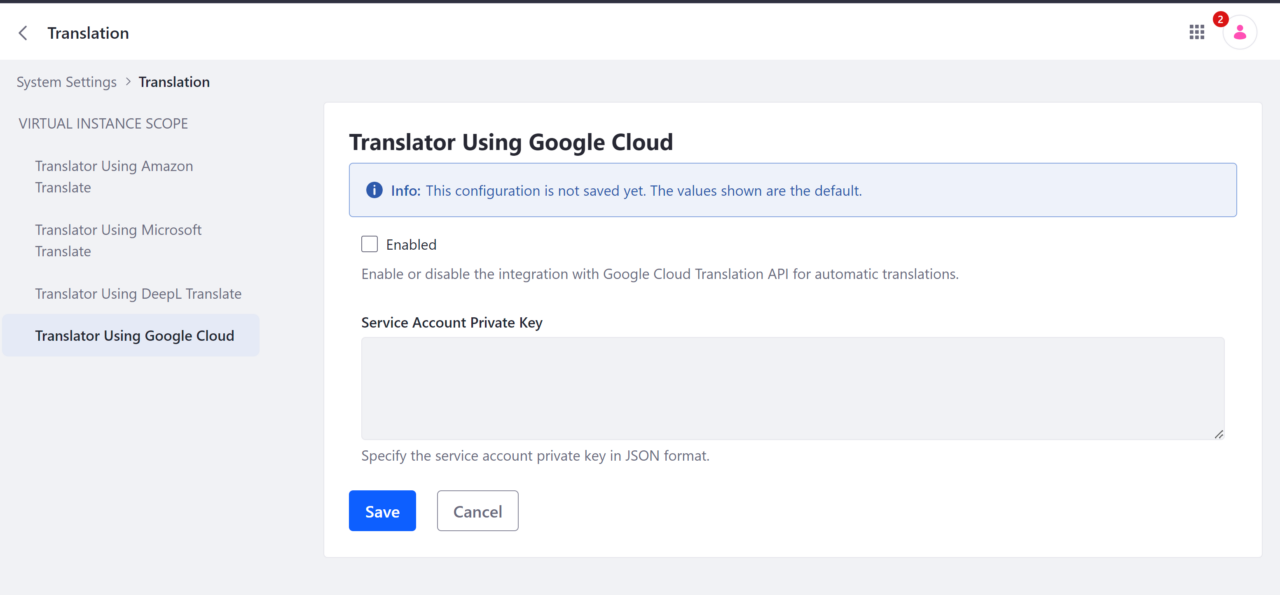Viewport: 1280px width, 595px height.
Task: Click the Enabled checkbox label text
Action: (411, 244)
